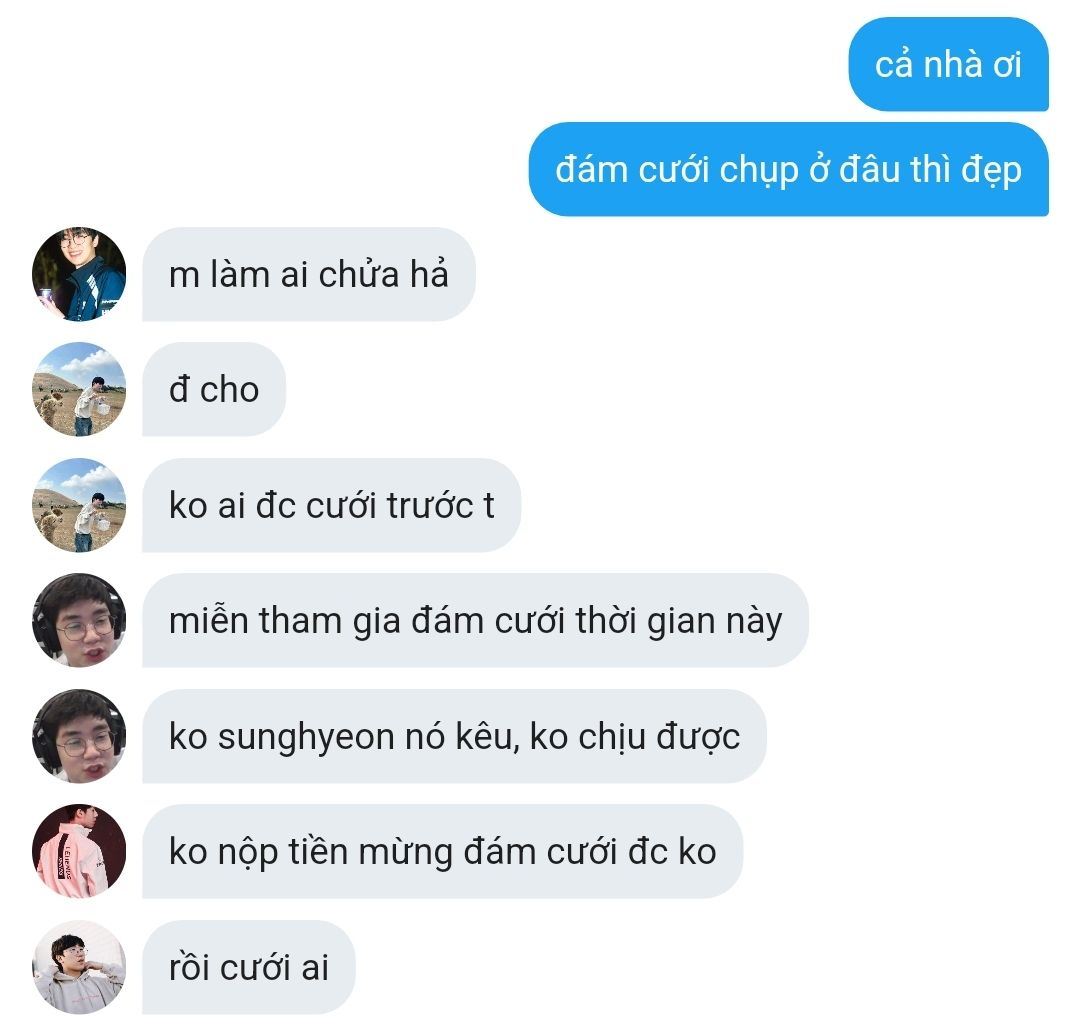Open headphone-wearing avatar beside 'miễn tham gia đám cưới'
Image resolution: width=1080 pixels, height=1022 pixels.
click(79, 620)
